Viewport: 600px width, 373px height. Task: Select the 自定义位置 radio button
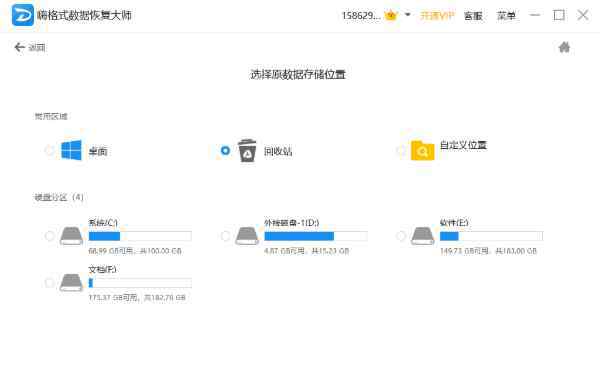click(x=401, y=150)
